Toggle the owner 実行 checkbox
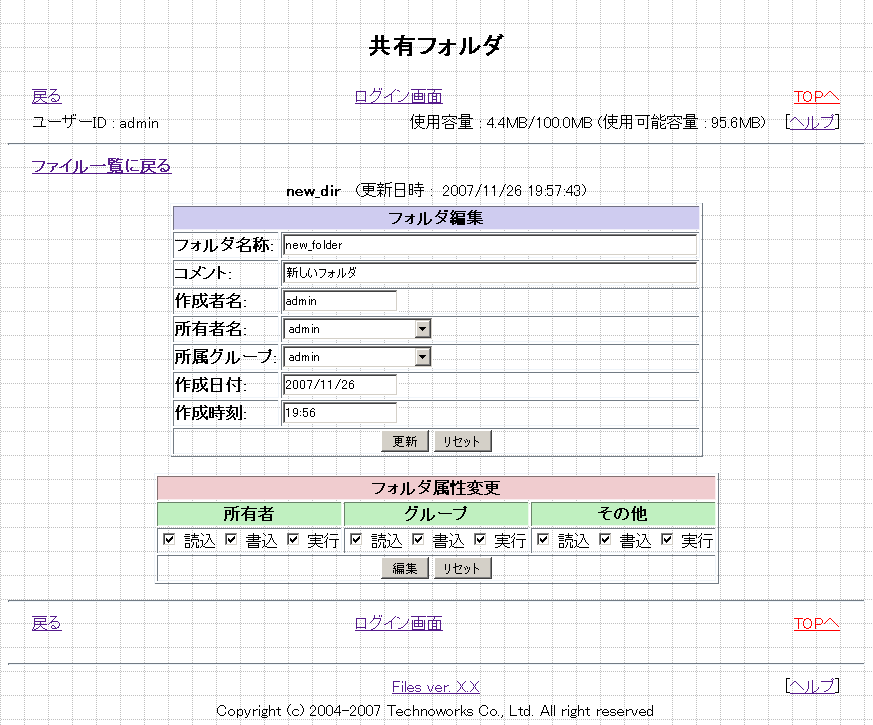 [293, 540]
